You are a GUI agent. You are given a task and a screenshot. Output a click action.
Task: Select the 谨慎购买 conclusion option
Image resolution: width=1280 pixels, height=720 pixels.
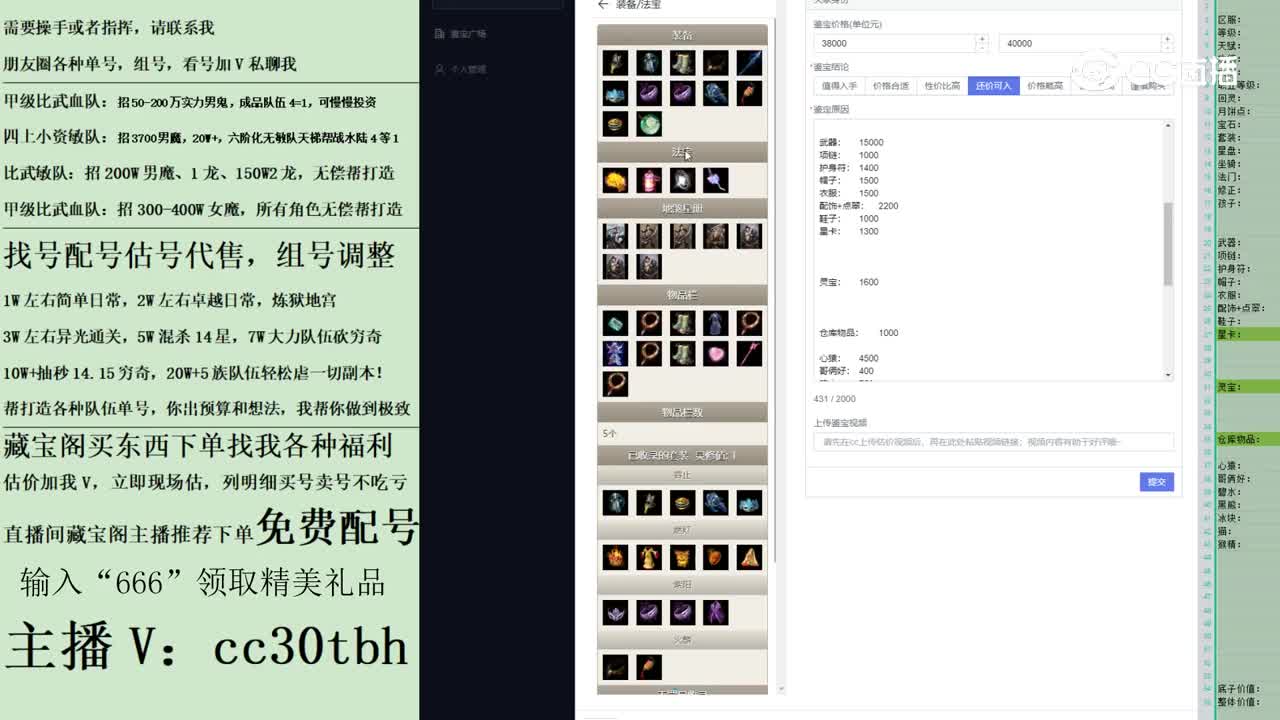point(1148,86)
